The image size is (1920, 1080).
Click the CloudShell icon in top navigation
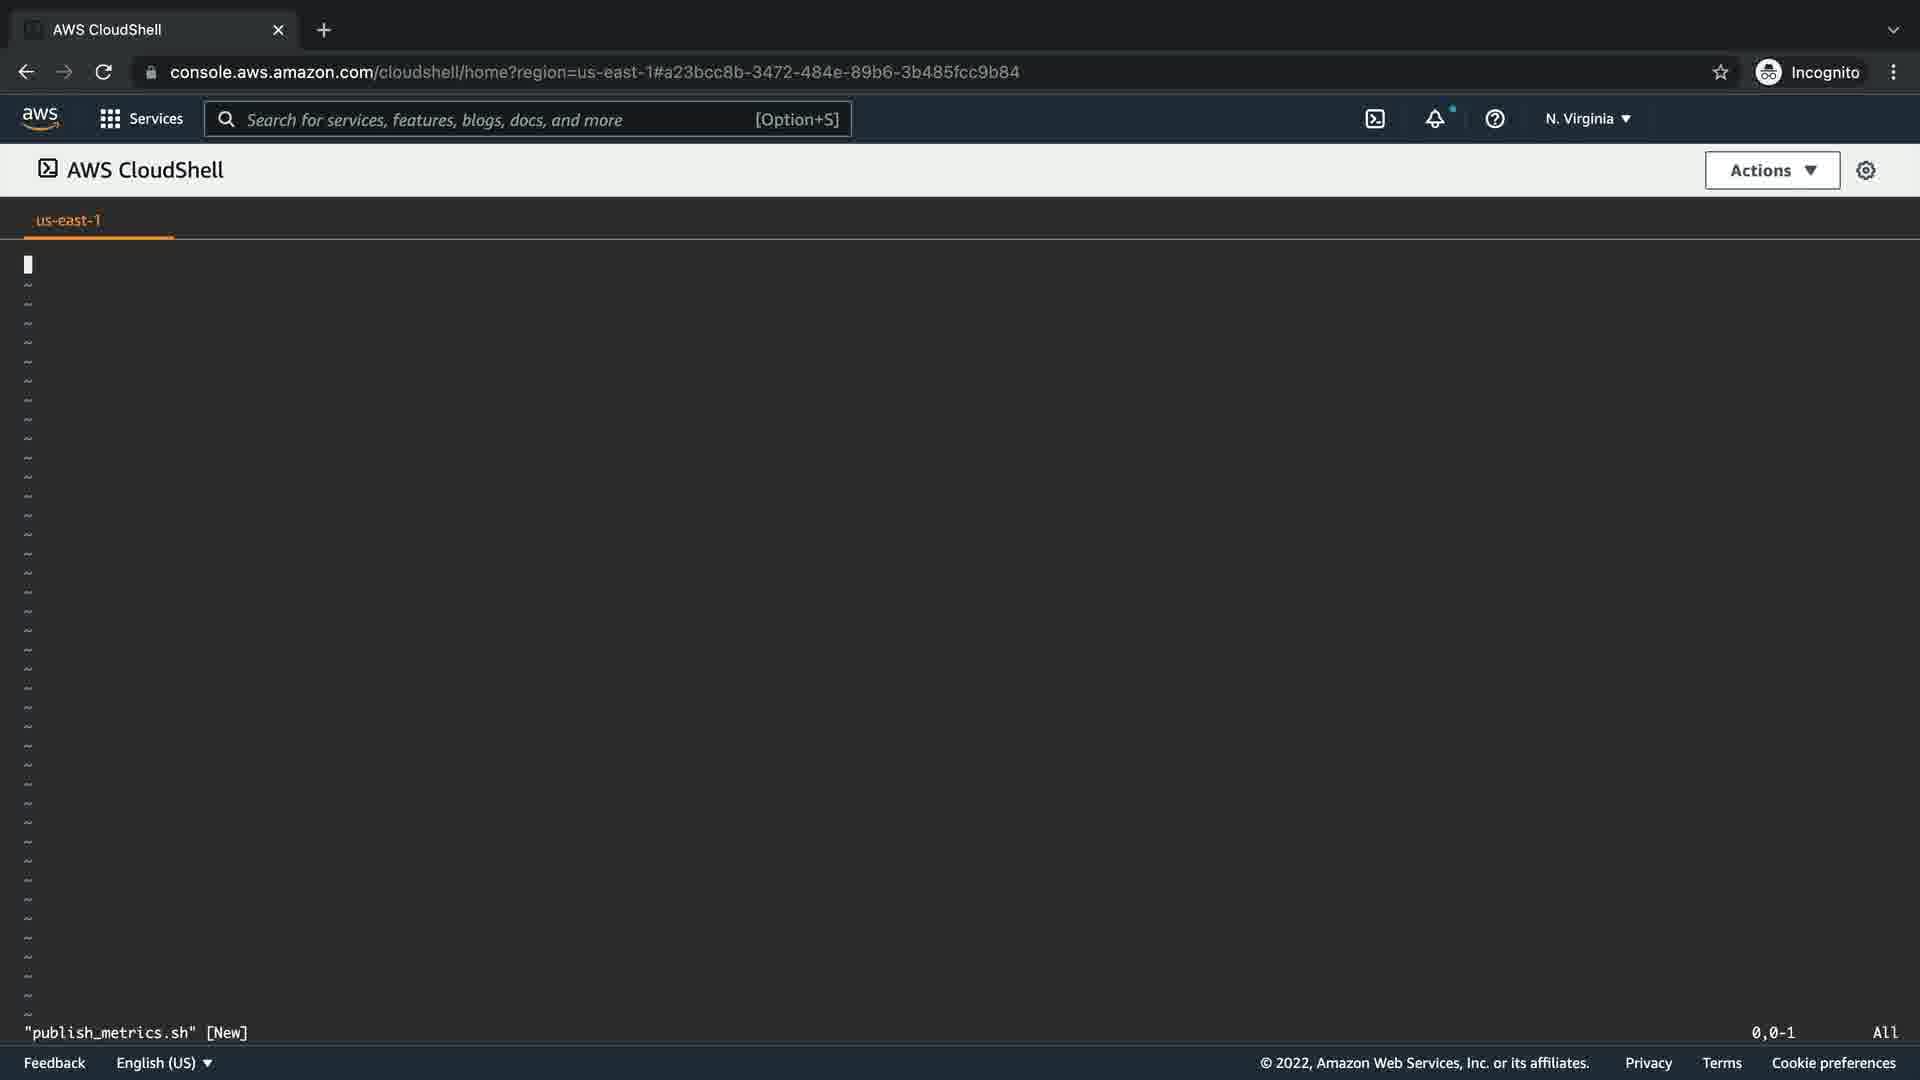(1375, 119)
